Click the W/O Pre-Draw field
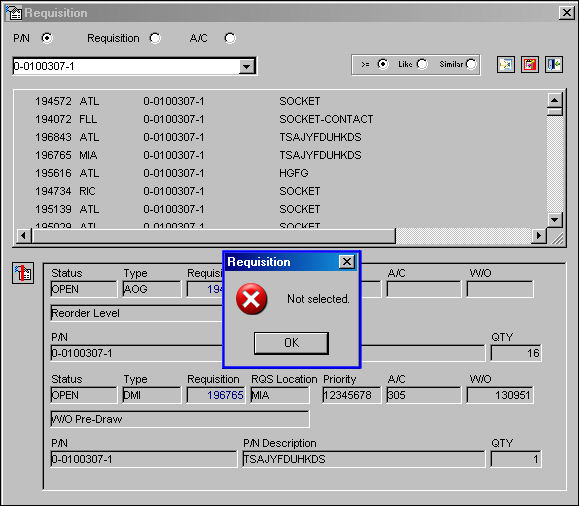Image resolution: width=579 pixels, height=506 pixels. point(180,419)
